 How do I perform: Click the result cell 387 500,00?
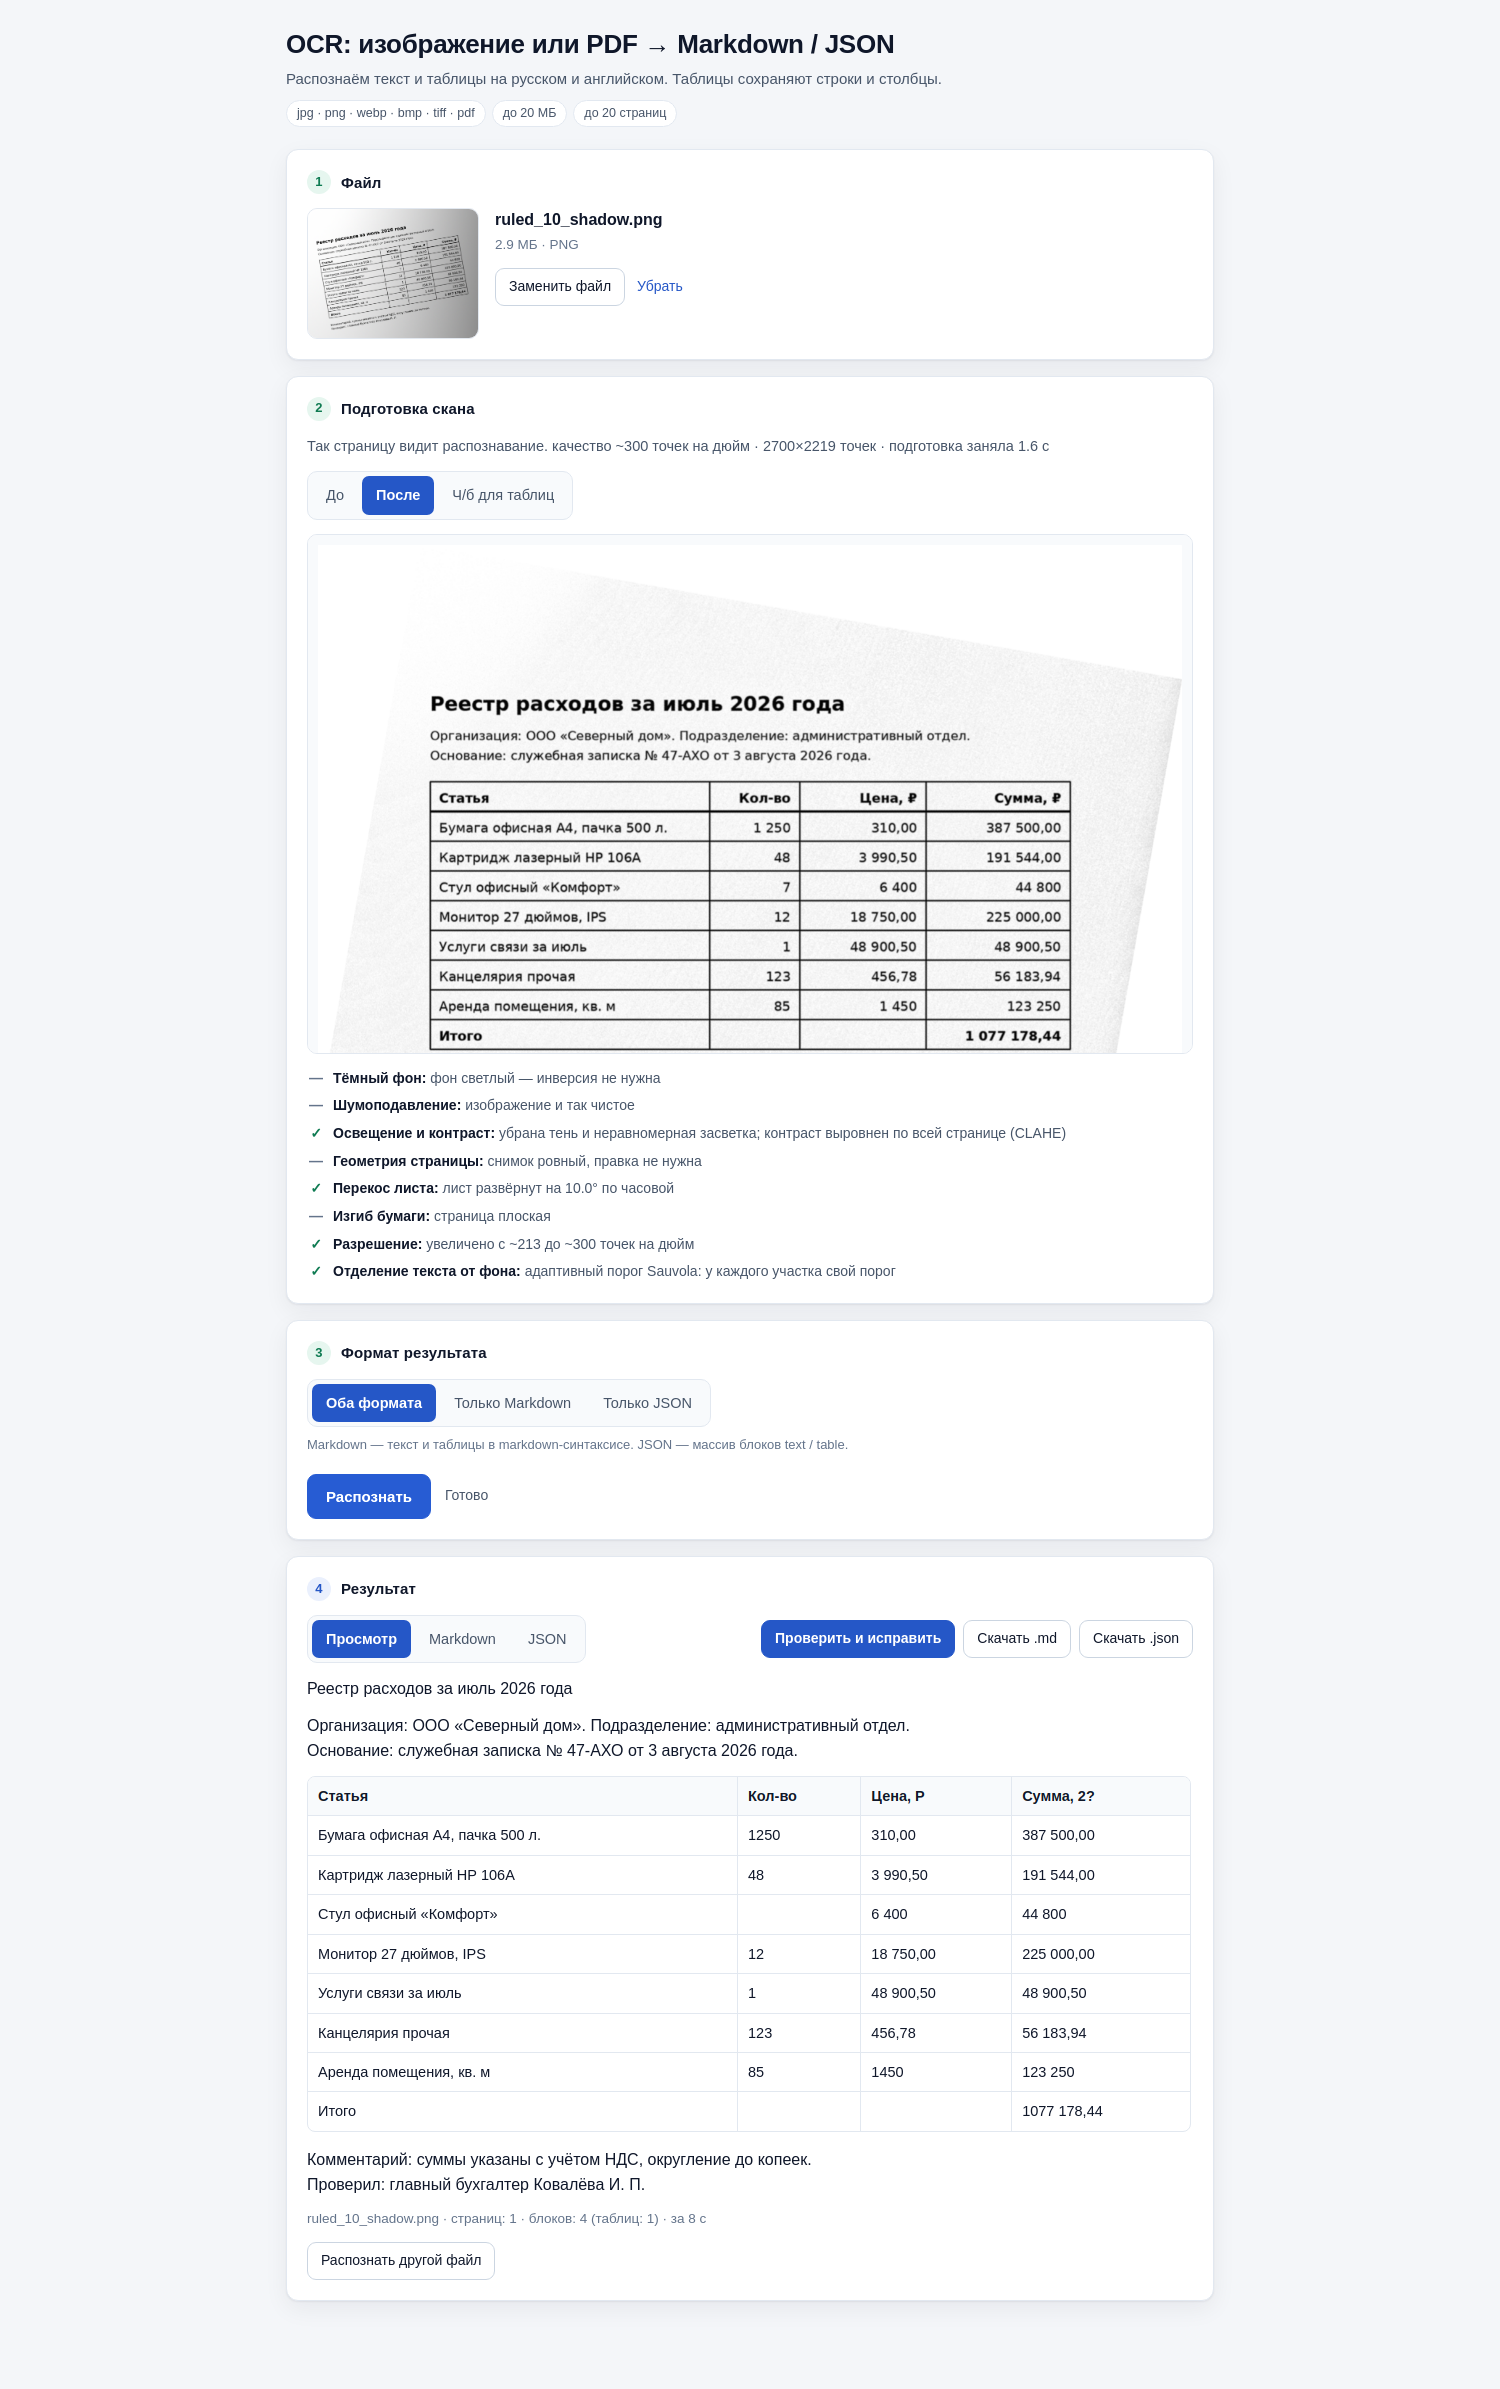click(1100, 1835)
